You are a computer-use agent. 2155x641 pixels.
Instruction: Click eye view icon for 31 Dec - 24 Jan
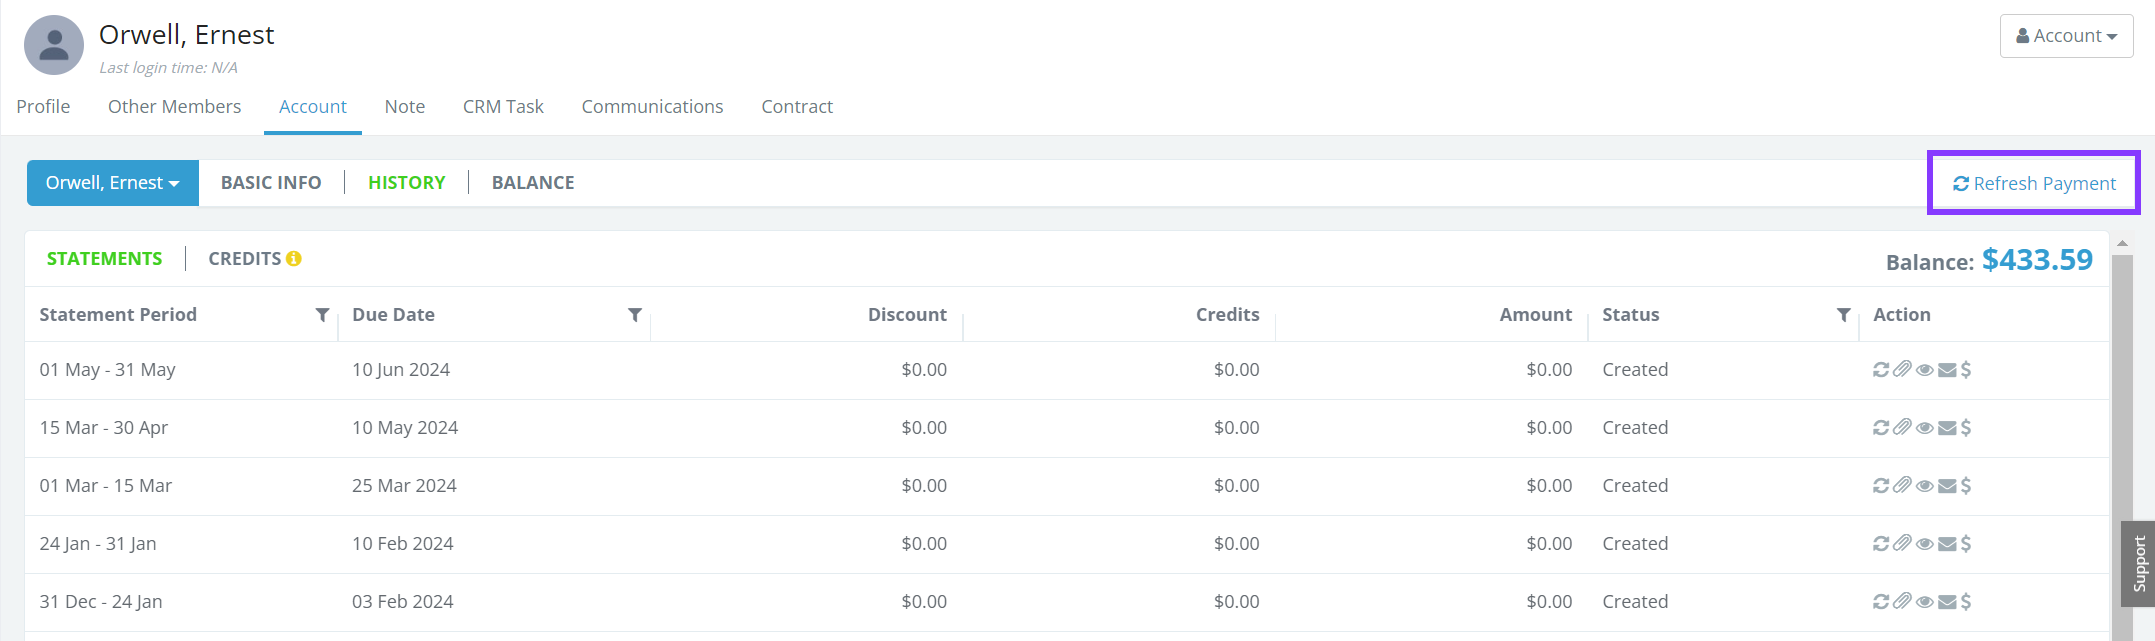tap(1924, 602)
